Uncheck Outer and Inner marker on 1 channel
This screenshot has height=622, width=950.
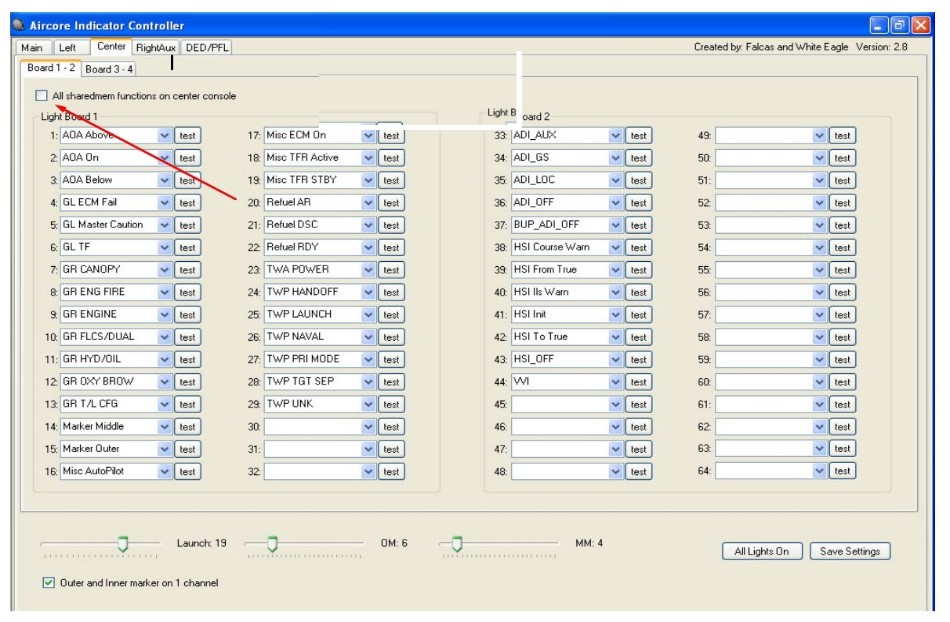[x=48, y=583]
